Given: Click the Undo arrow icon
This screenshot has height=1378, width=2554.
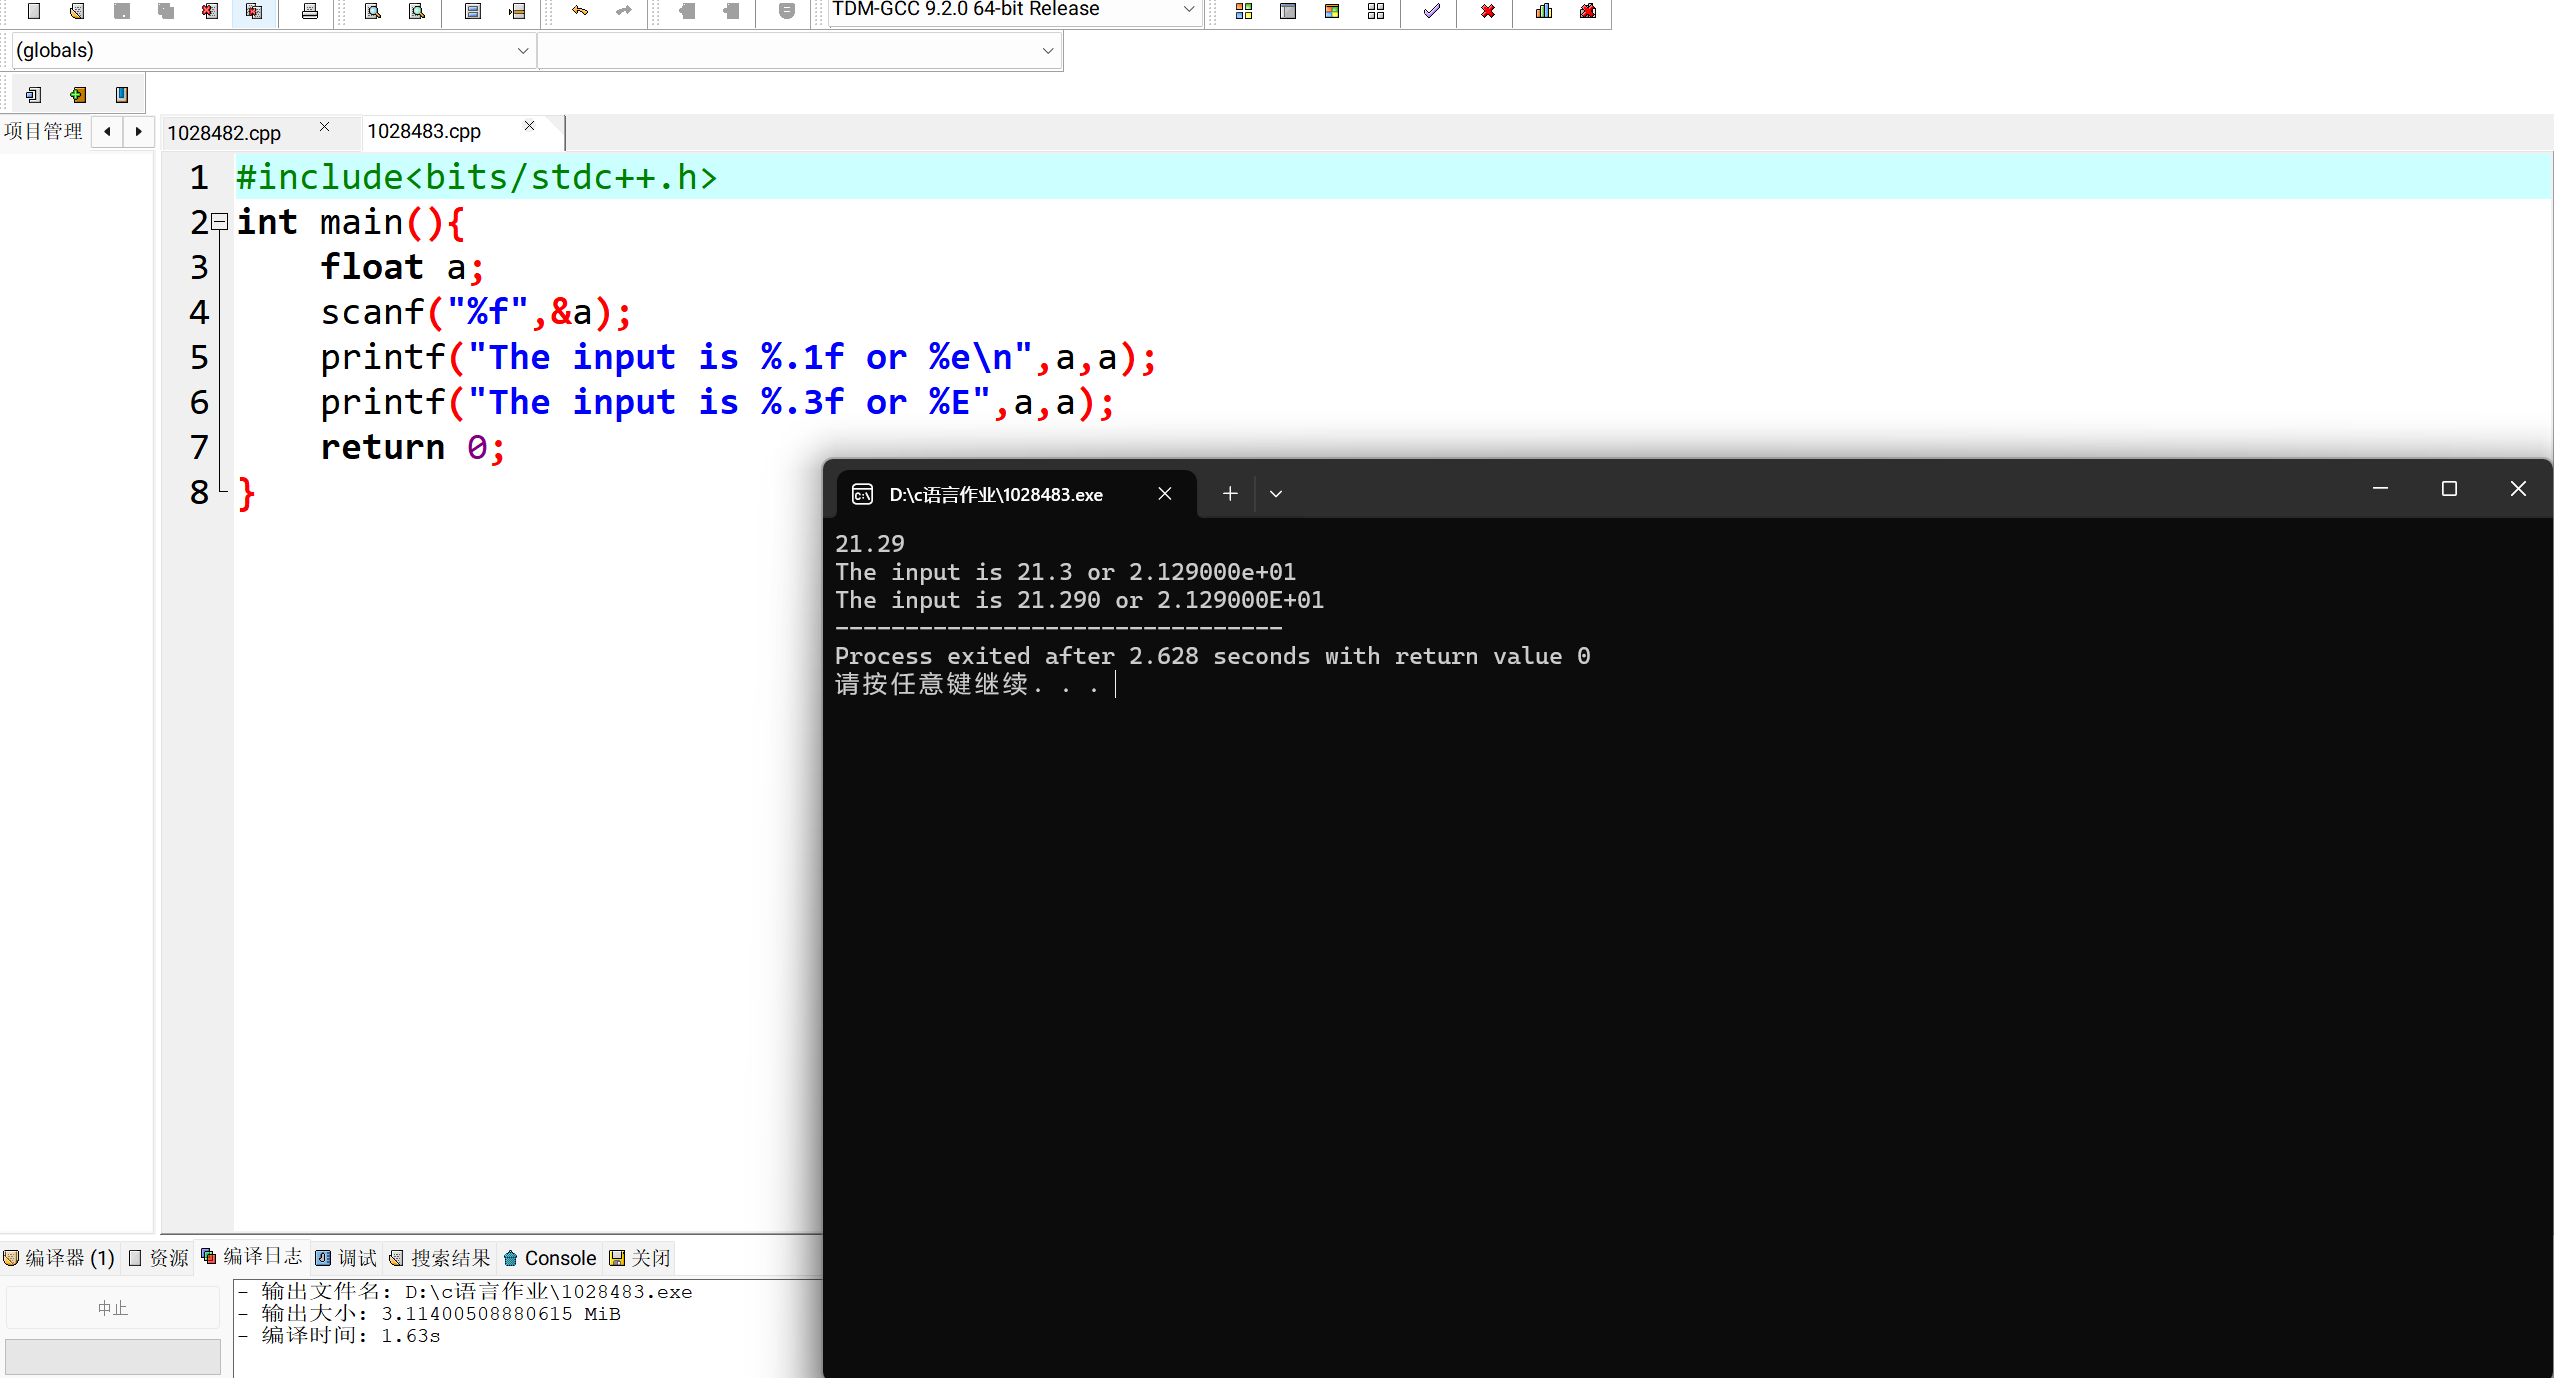Looking at the screenshot, I should 579,11.
